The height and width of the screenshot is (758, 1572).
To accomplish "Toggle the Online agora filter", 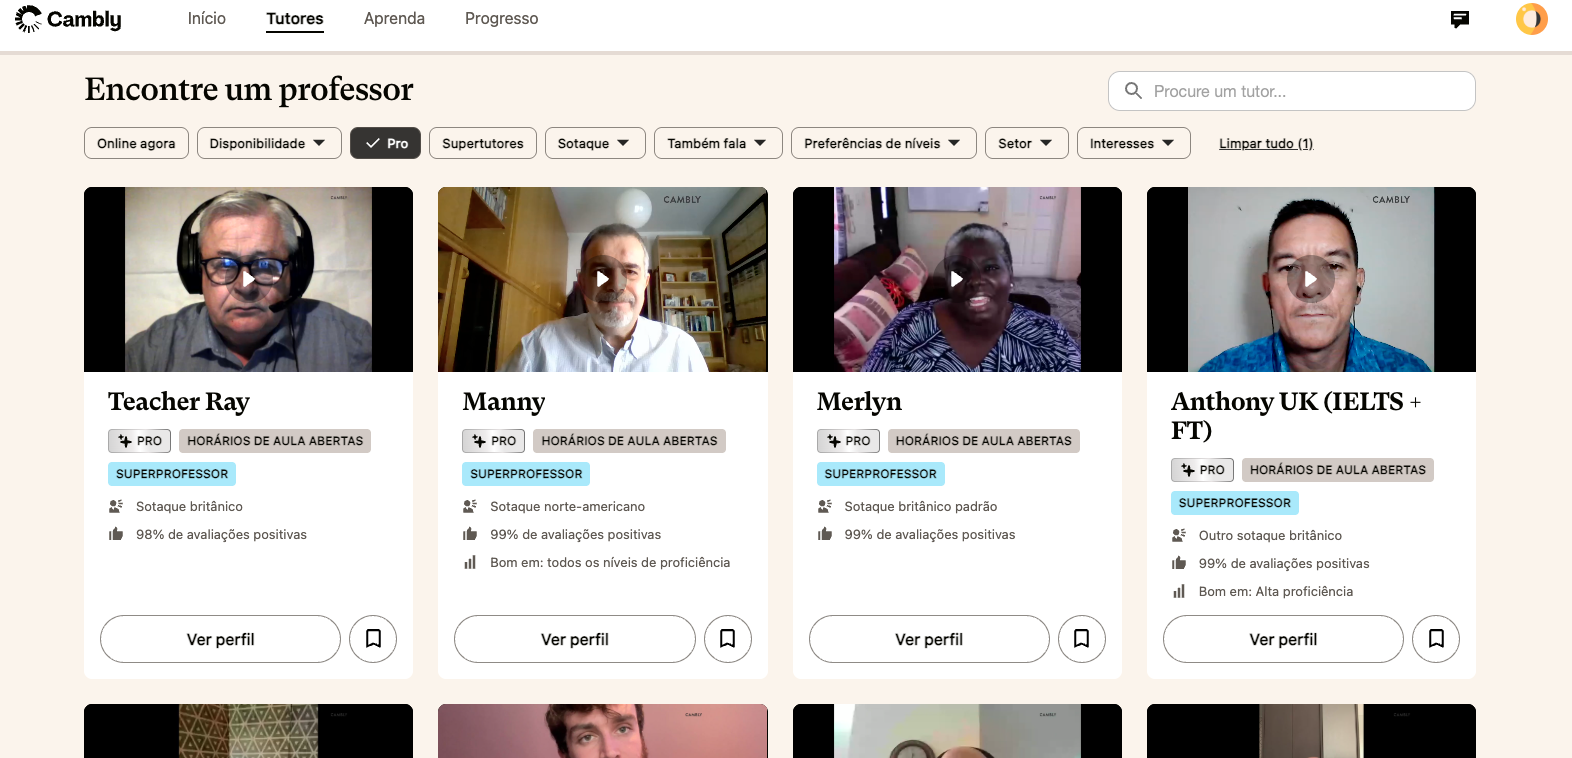I will [136, 143].
